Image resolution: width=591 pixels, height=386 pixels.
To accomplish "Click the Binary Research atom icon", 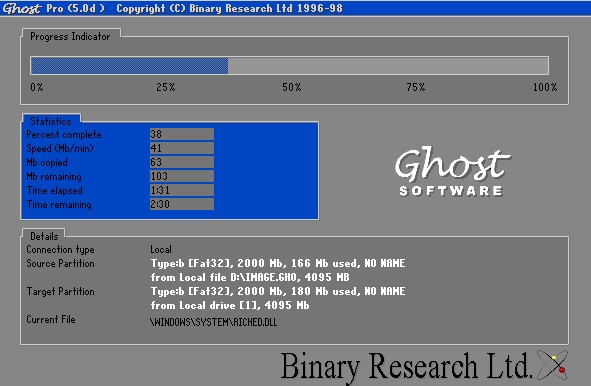I will [x=552, y=365].
